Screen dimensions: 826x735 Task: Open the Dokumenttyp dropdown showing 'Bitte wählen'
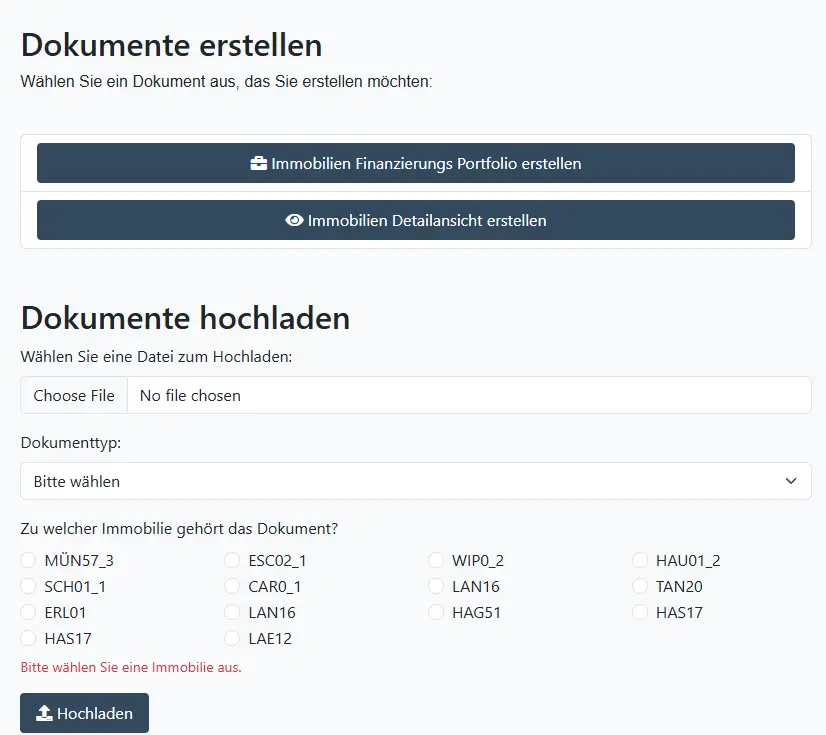[x=416, y=481]
